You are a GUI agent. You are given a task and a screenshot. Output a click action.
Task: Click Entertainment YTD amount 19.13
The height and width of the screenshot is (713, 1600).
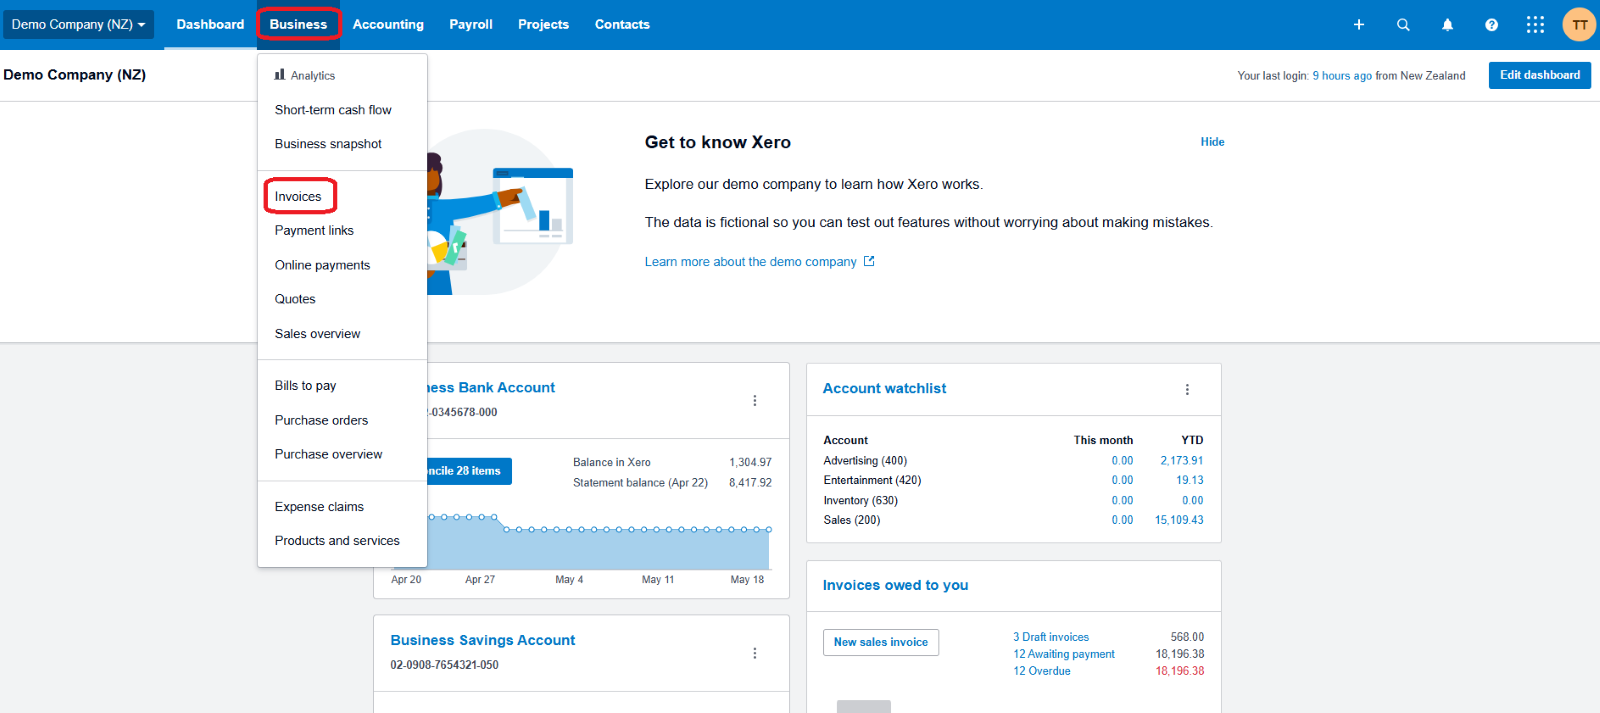click(x=1190, y=481)
